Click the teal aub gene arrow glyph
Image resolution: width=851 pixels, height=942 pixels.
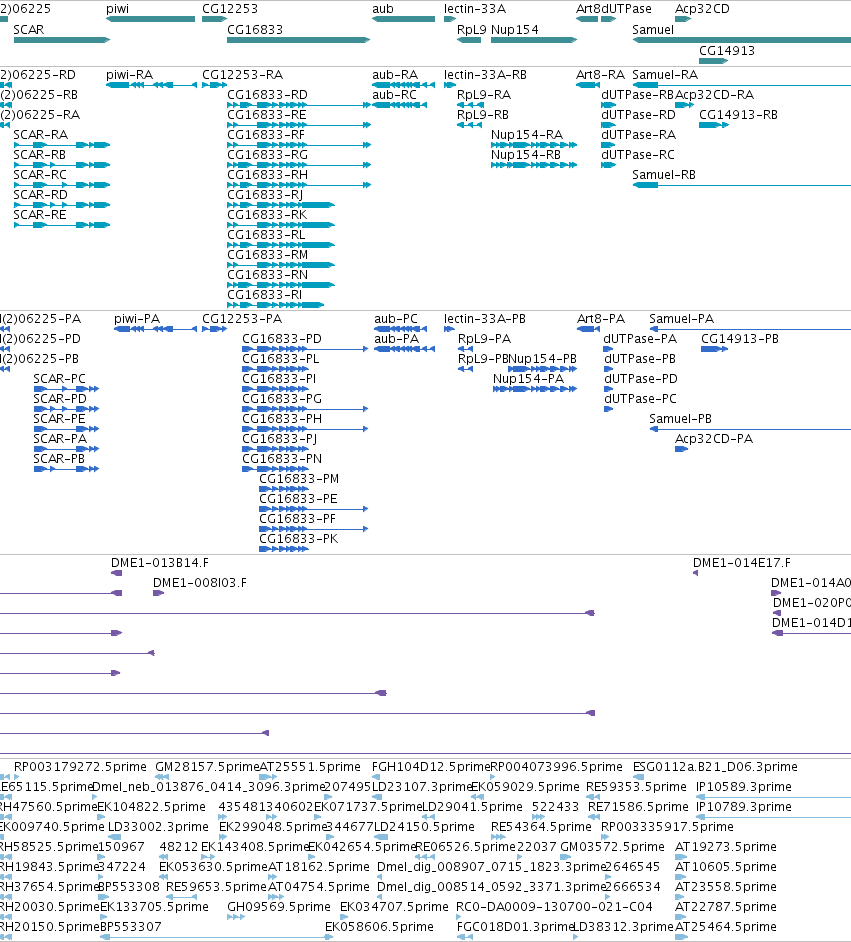[403, 19]
